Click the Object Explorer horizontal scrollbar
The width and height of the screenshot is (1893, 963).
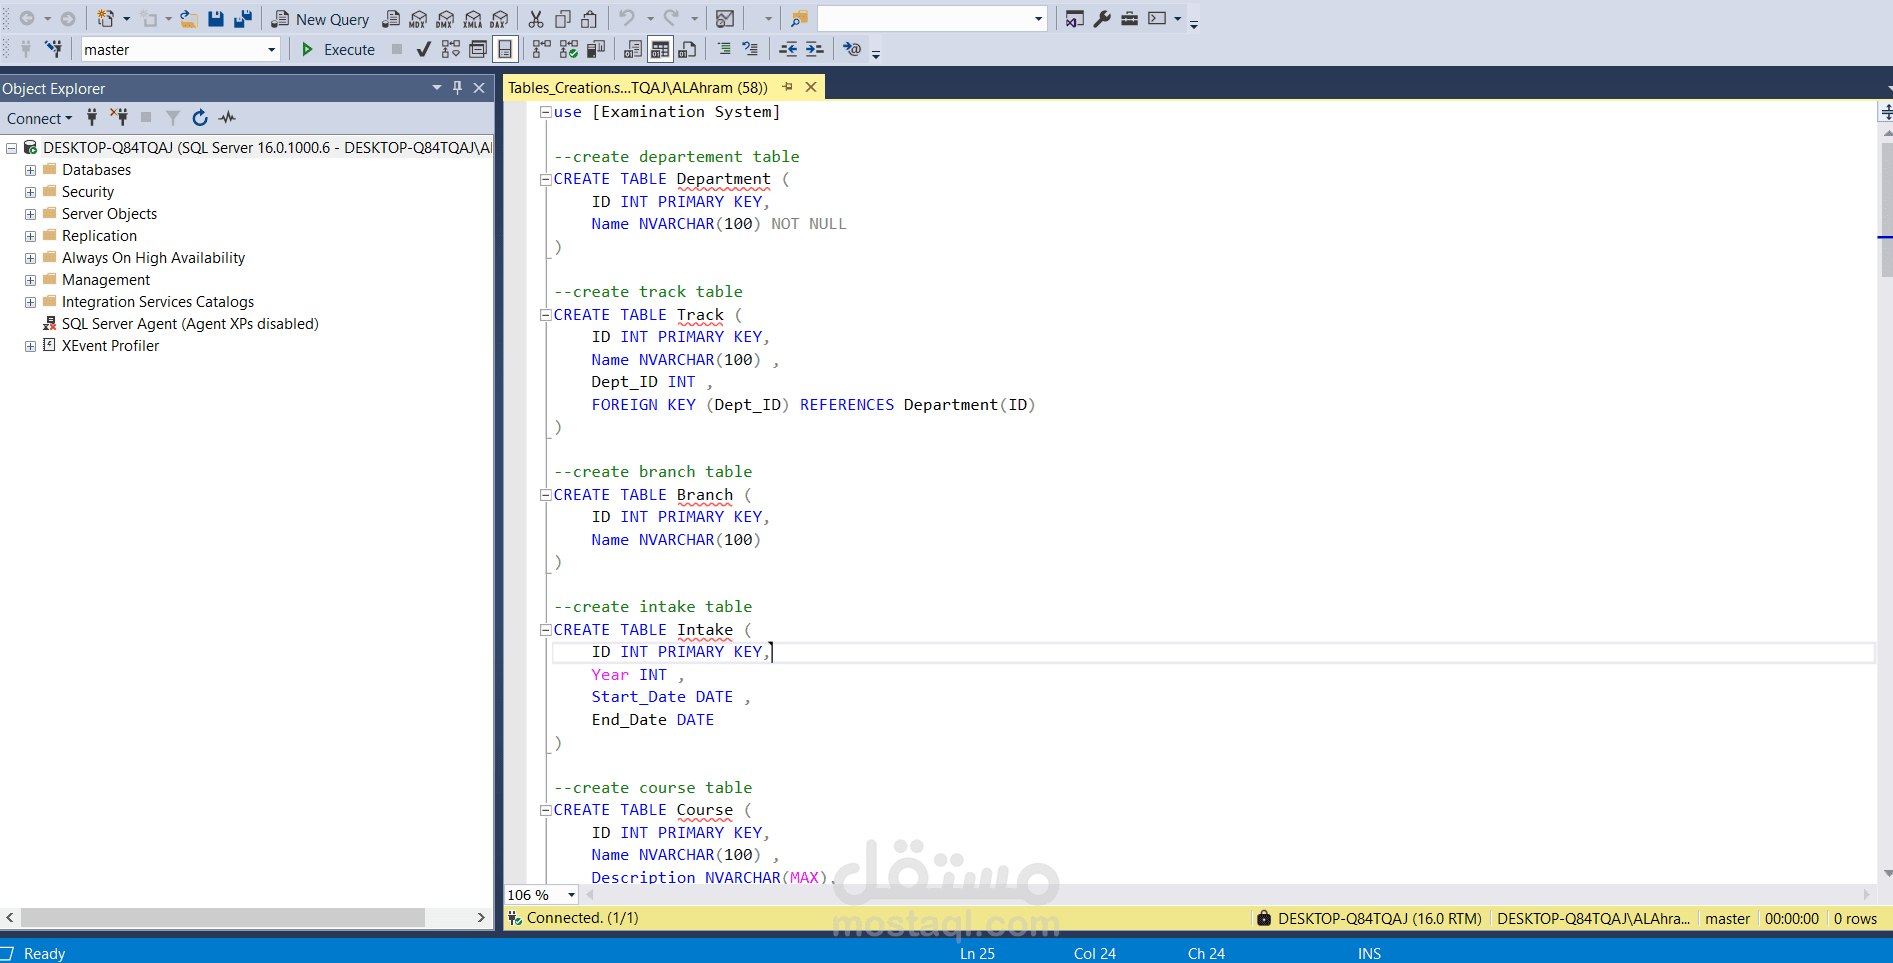pos(222,917)
